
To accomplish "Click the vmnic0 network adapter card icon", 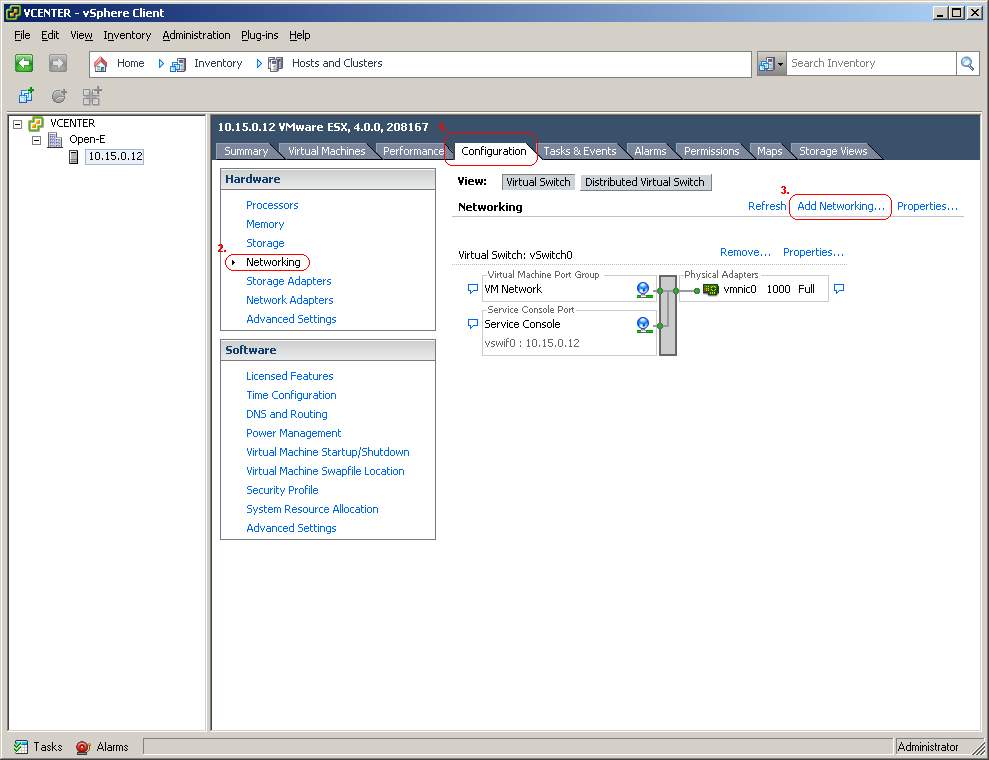I will tap(711, 289).
